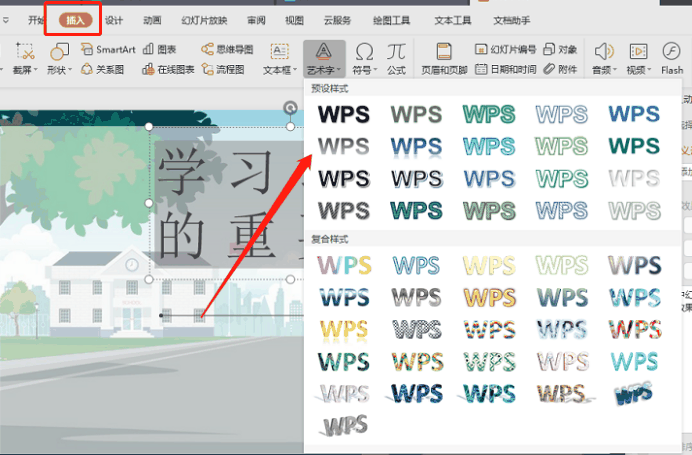Click the 视频 video icon
The width and height of the screenshot is (692, 455).
pyautogui.click(x=638, y=52)
